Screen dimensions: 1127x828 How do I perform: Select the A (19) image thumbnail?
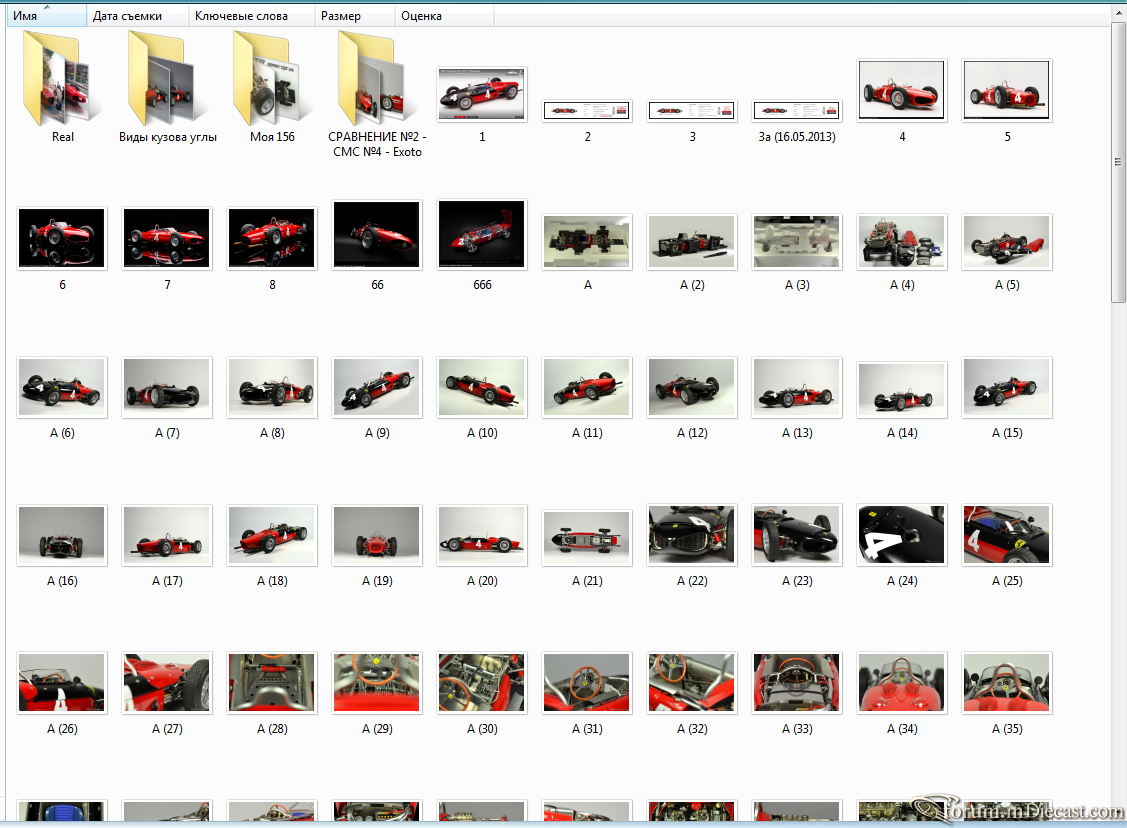(377, 535)
